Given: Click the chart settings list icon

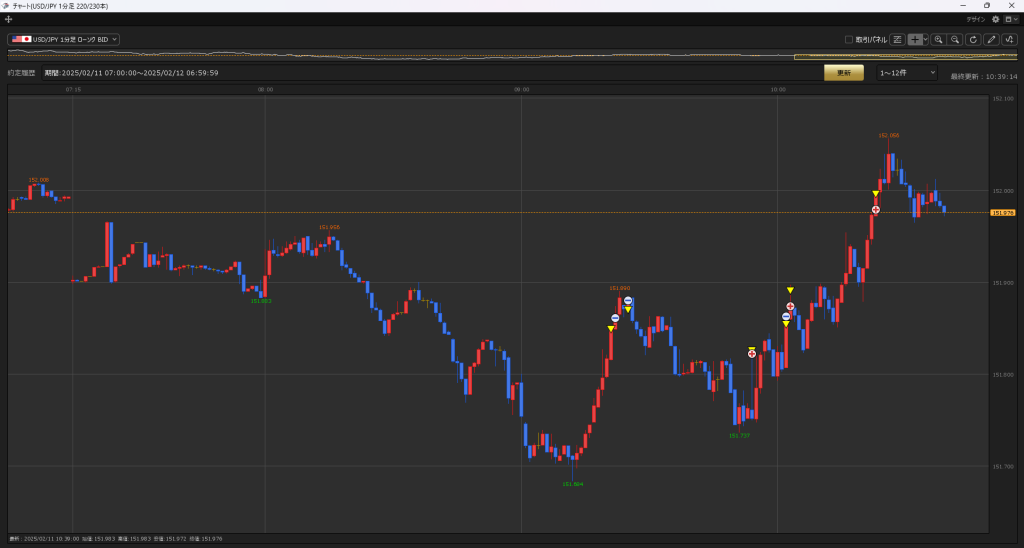Looking at the screenshot, I should pyautogui.click(x=897, y=39).
